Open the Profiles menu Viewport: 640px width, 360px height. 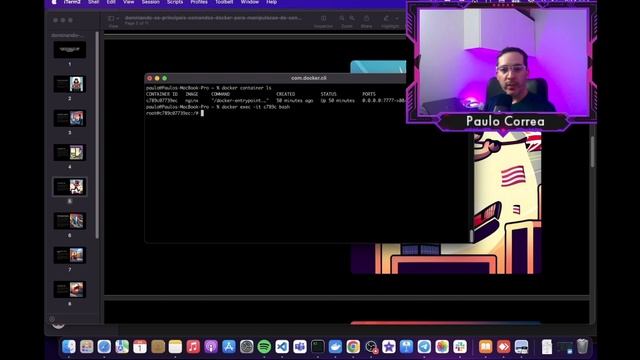(199, 2)
